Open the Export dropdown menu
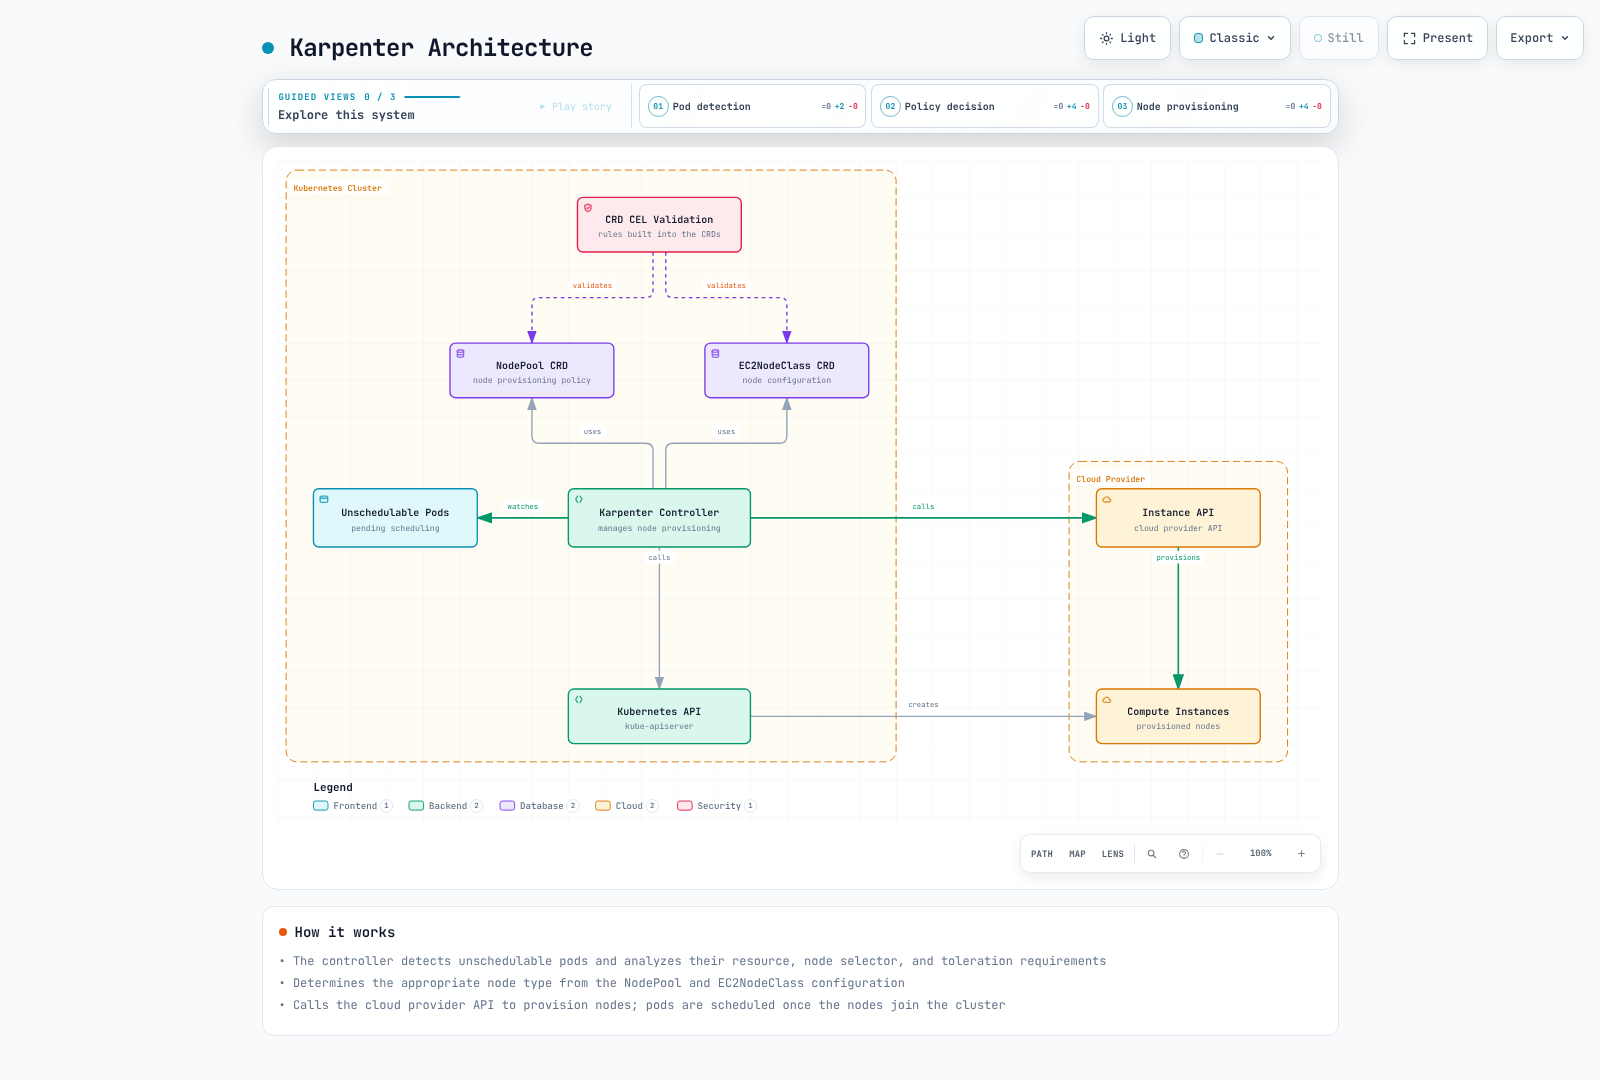This screenshot has width=1600, height=1080. click(1540, 38)
